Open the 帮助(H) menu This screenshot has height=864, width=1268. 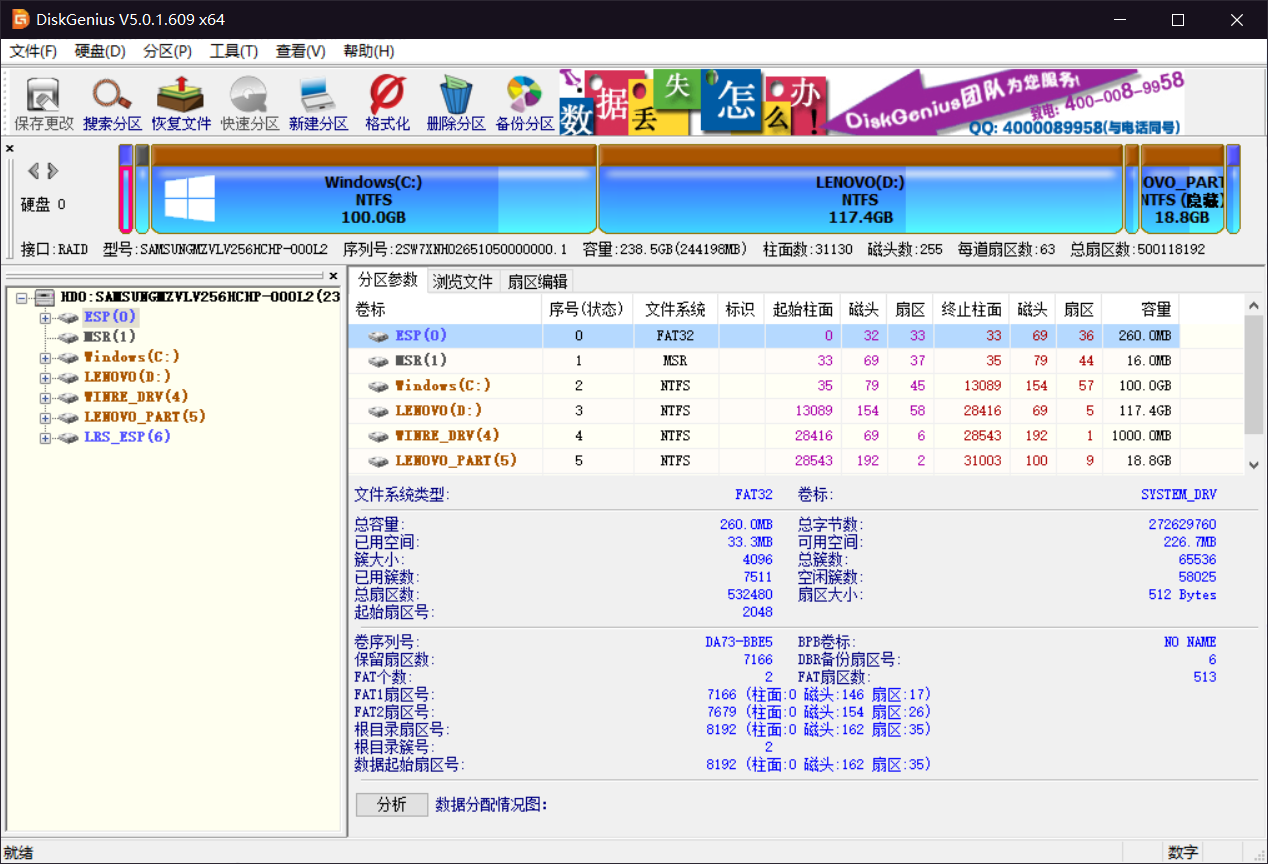(368, 51)
